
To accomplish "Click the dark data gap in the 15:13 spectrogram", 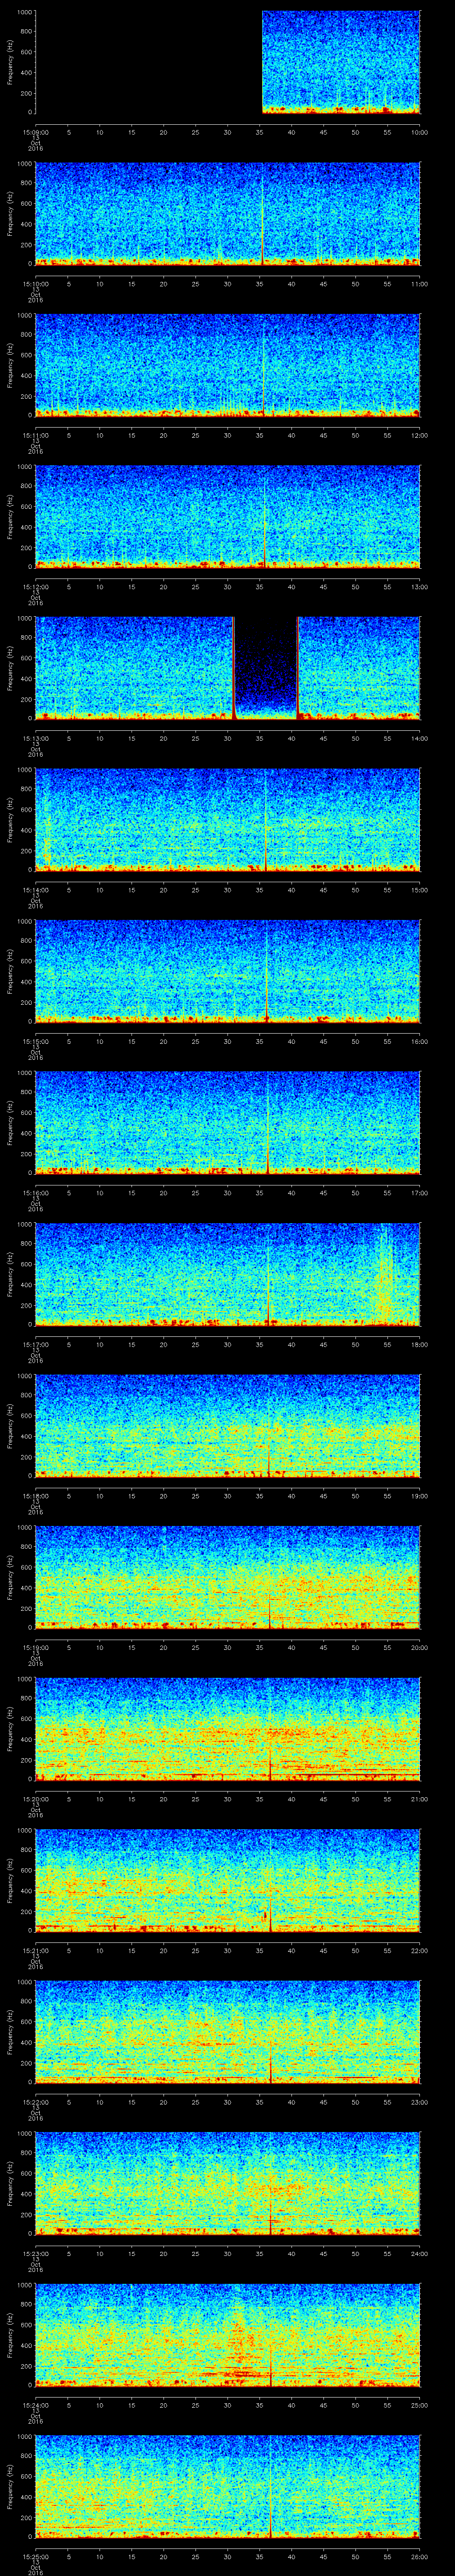I will pyautogui.click(x=266, y=668).
